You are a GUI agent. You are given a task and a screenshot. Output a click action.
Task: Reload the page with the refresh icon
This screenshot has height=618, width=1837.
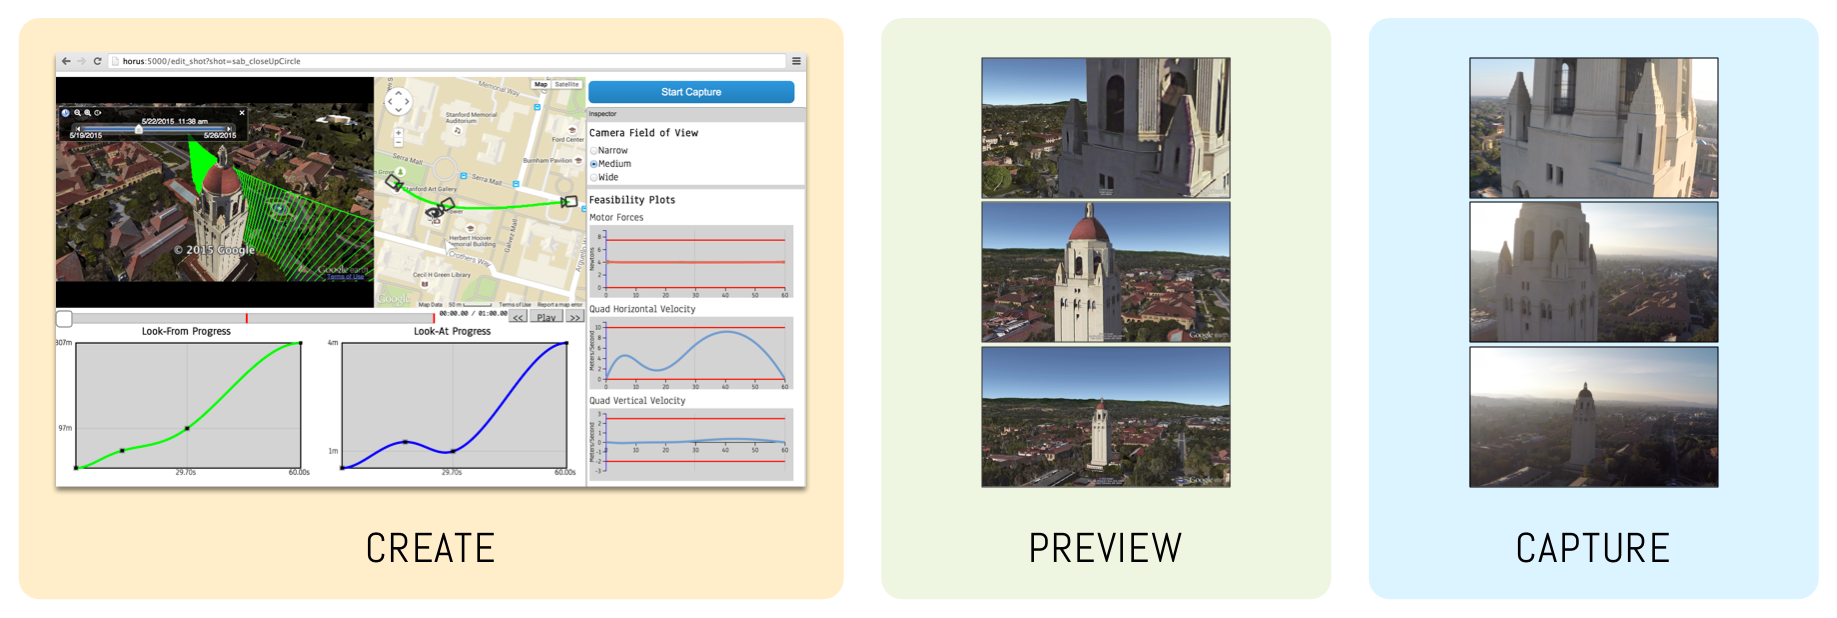pos(97,61)
